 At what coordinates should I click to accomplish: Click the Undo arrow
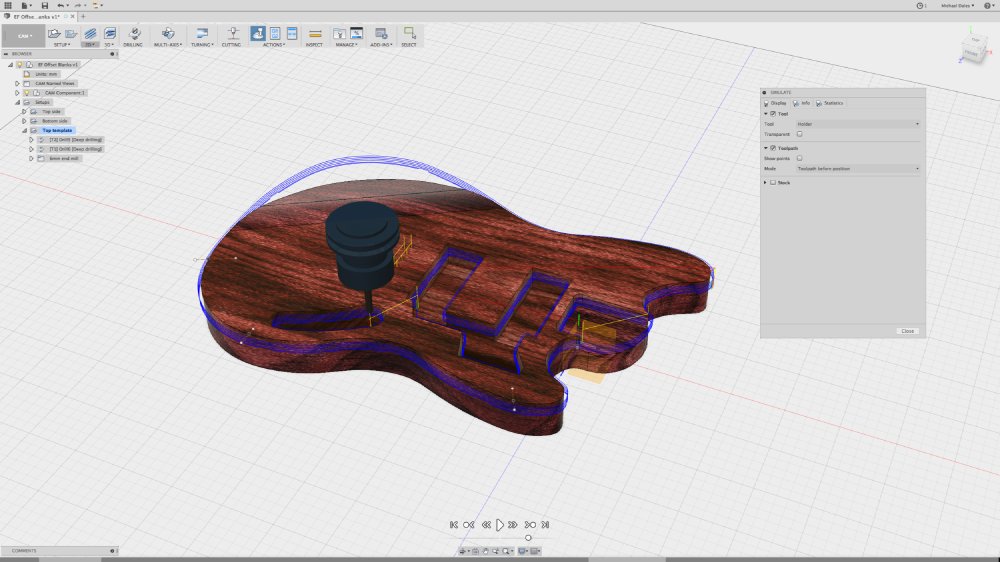pos(61,5)
